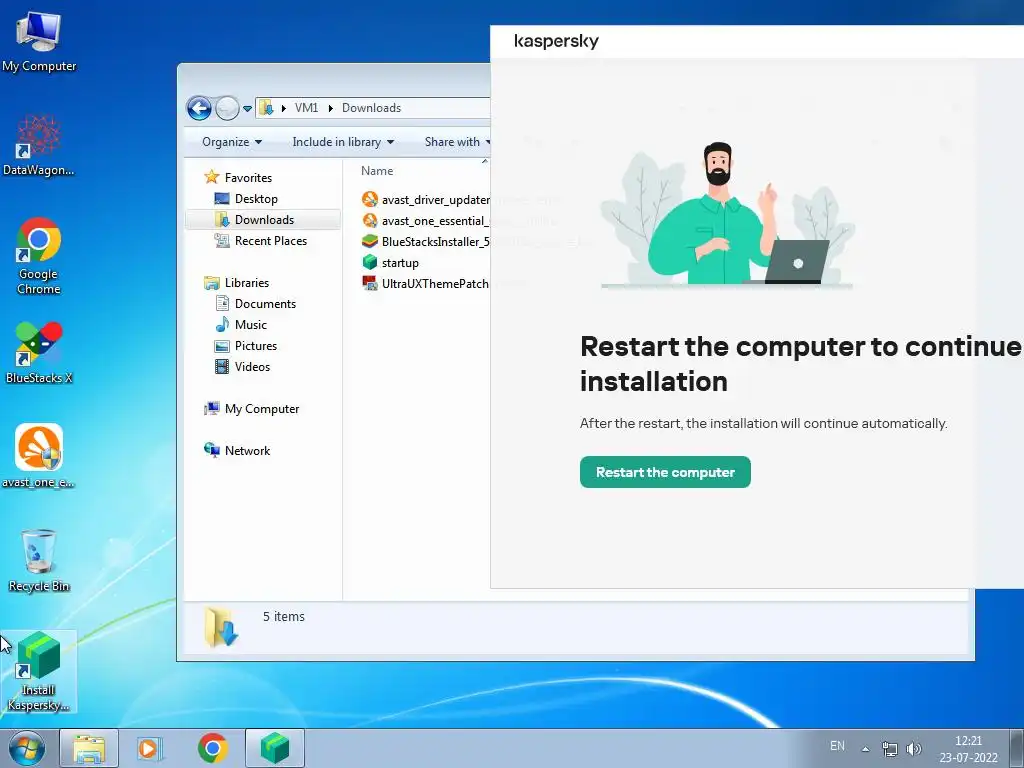Select the avast_one_essential file
1024x768 pixels.
[x=426, y=221]
